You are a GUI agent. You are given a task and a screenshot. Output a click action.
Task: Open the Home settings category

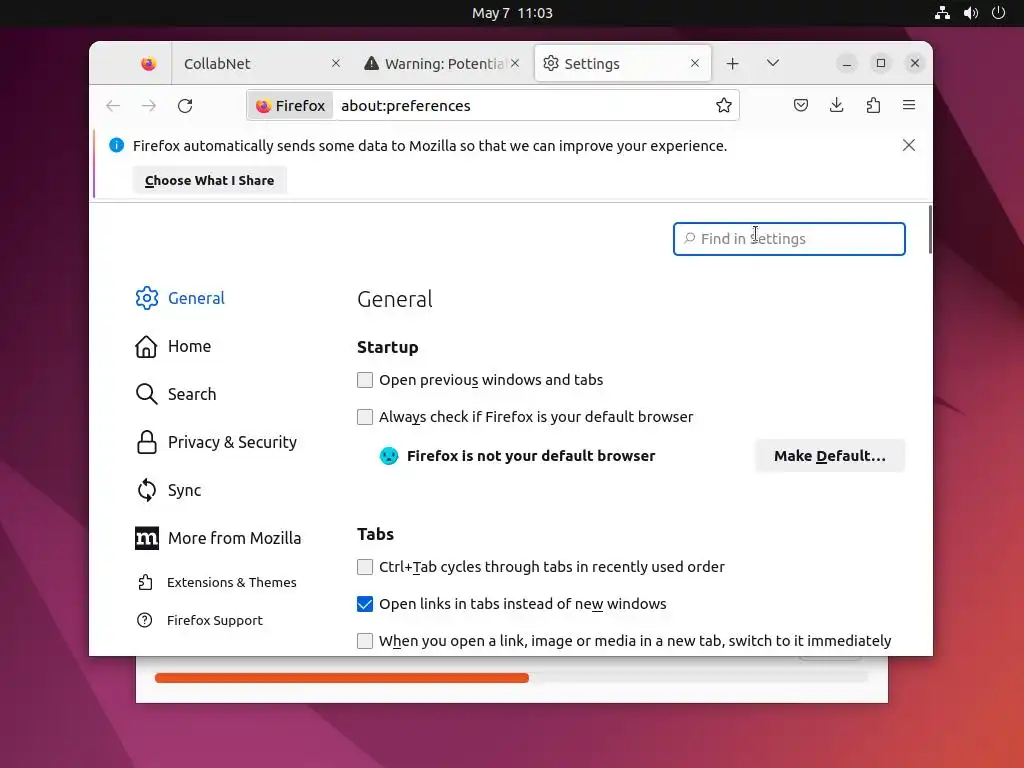click(173, 346)
